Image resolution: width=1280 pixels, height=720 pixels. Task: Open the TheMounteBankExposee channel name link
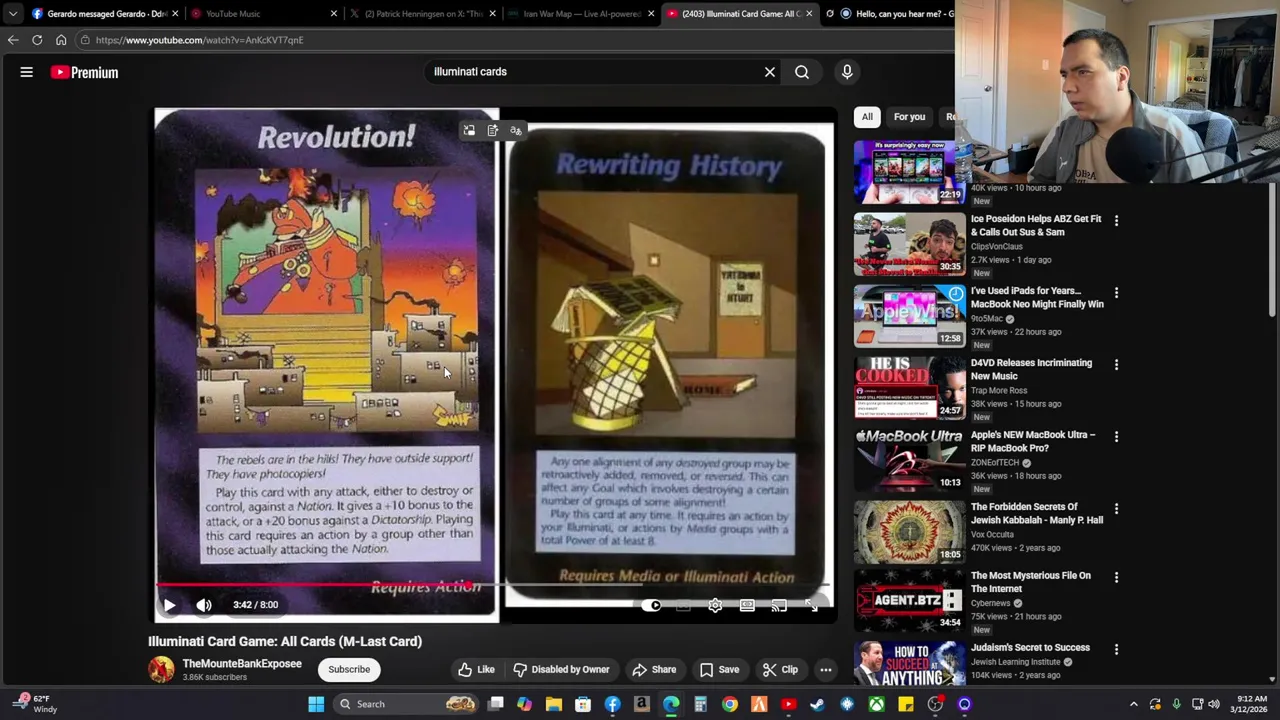242,664
